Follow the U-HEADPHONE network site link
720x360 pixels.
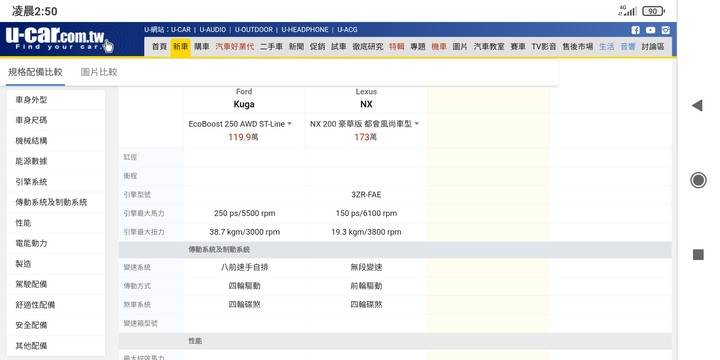coord(305,30)
